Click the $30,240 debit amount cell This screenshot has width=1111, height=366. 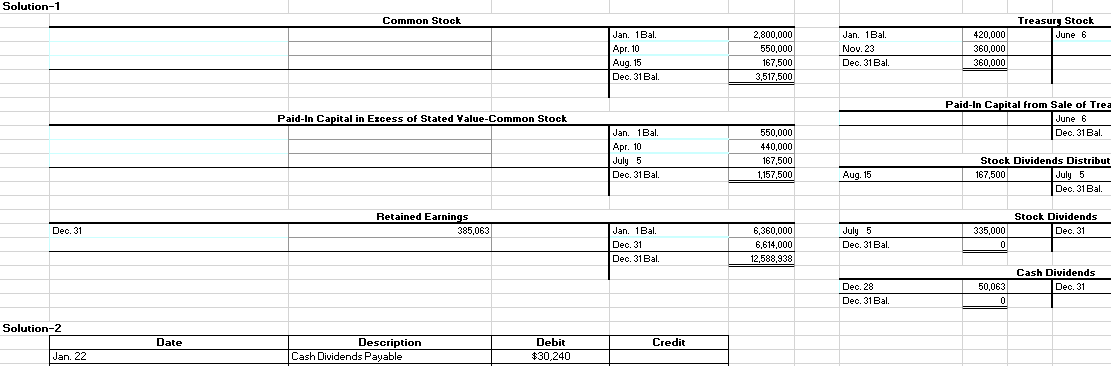(x=551, y=356)
